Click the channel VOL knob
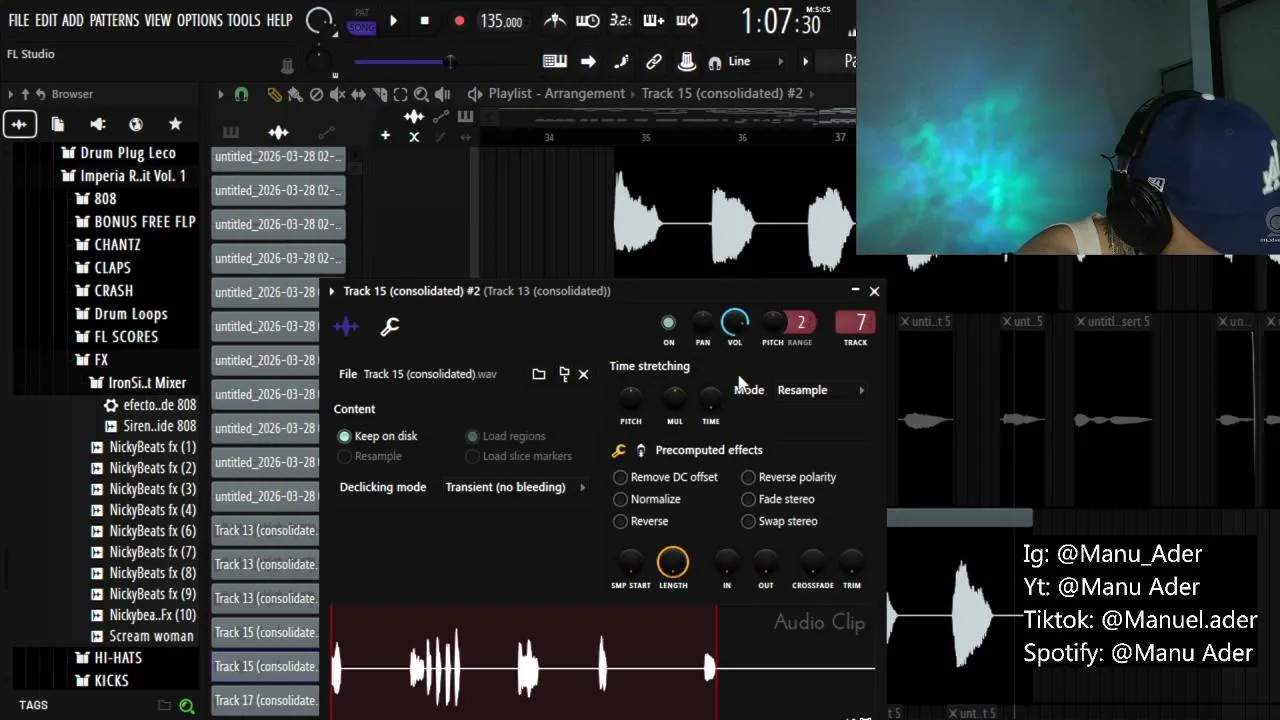 (734, 322)
